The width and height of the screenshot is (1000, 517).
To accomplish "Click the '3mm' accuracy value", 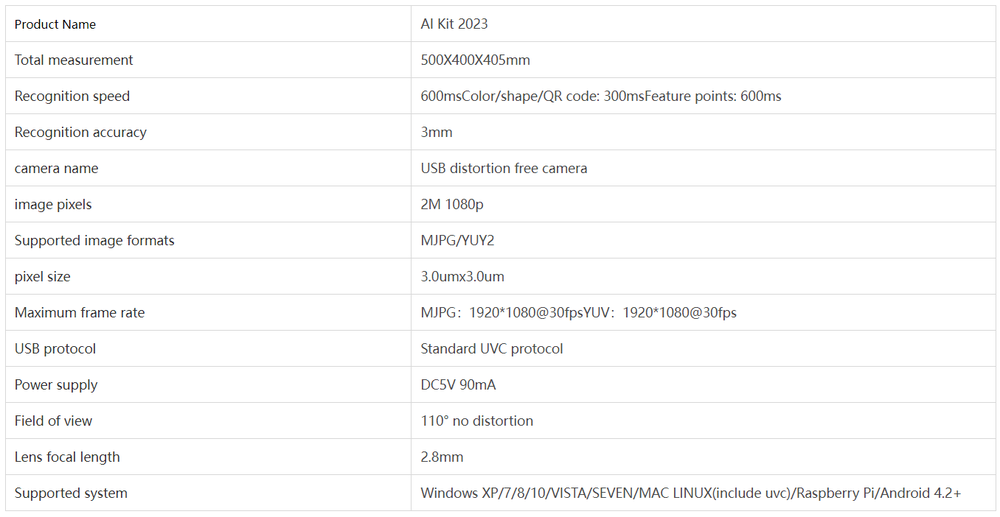I will [x=436, y=132].
